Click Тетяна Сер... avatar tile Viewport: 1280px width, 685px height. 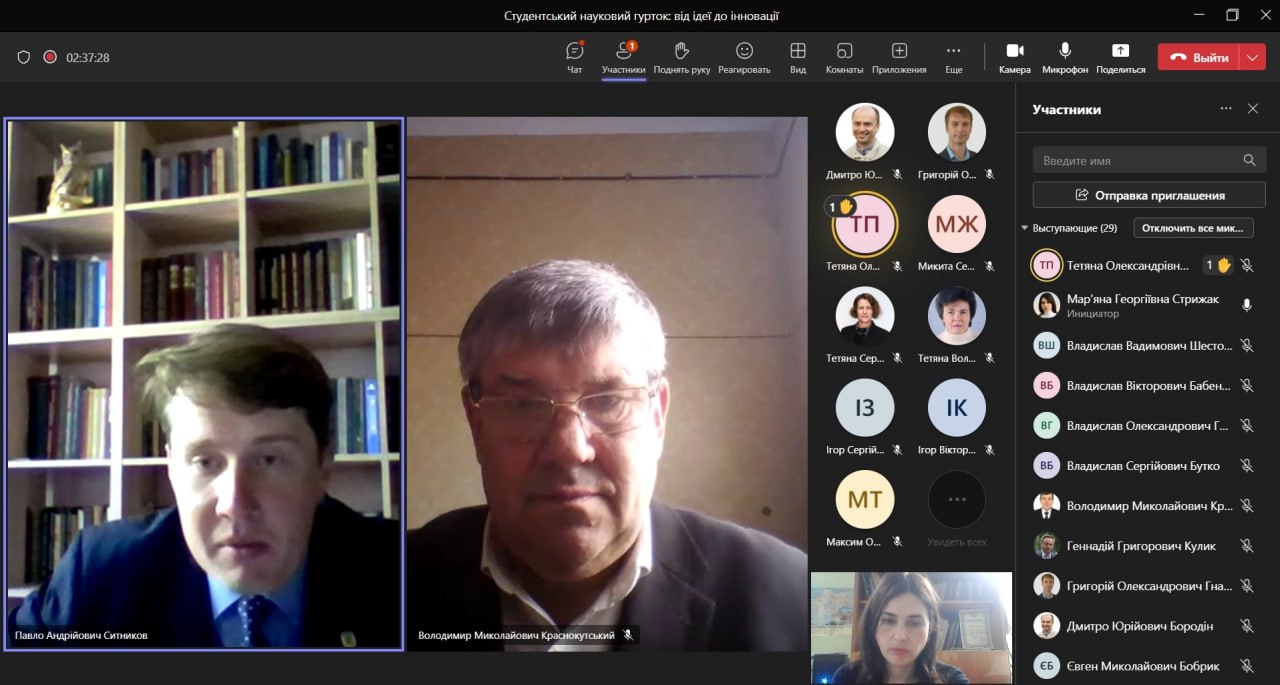click(865, 316)
